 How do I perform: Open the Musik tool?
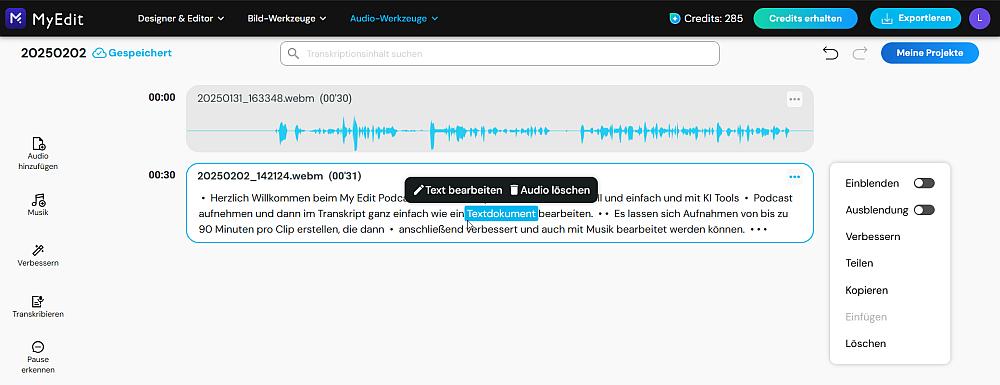point(38,205)
